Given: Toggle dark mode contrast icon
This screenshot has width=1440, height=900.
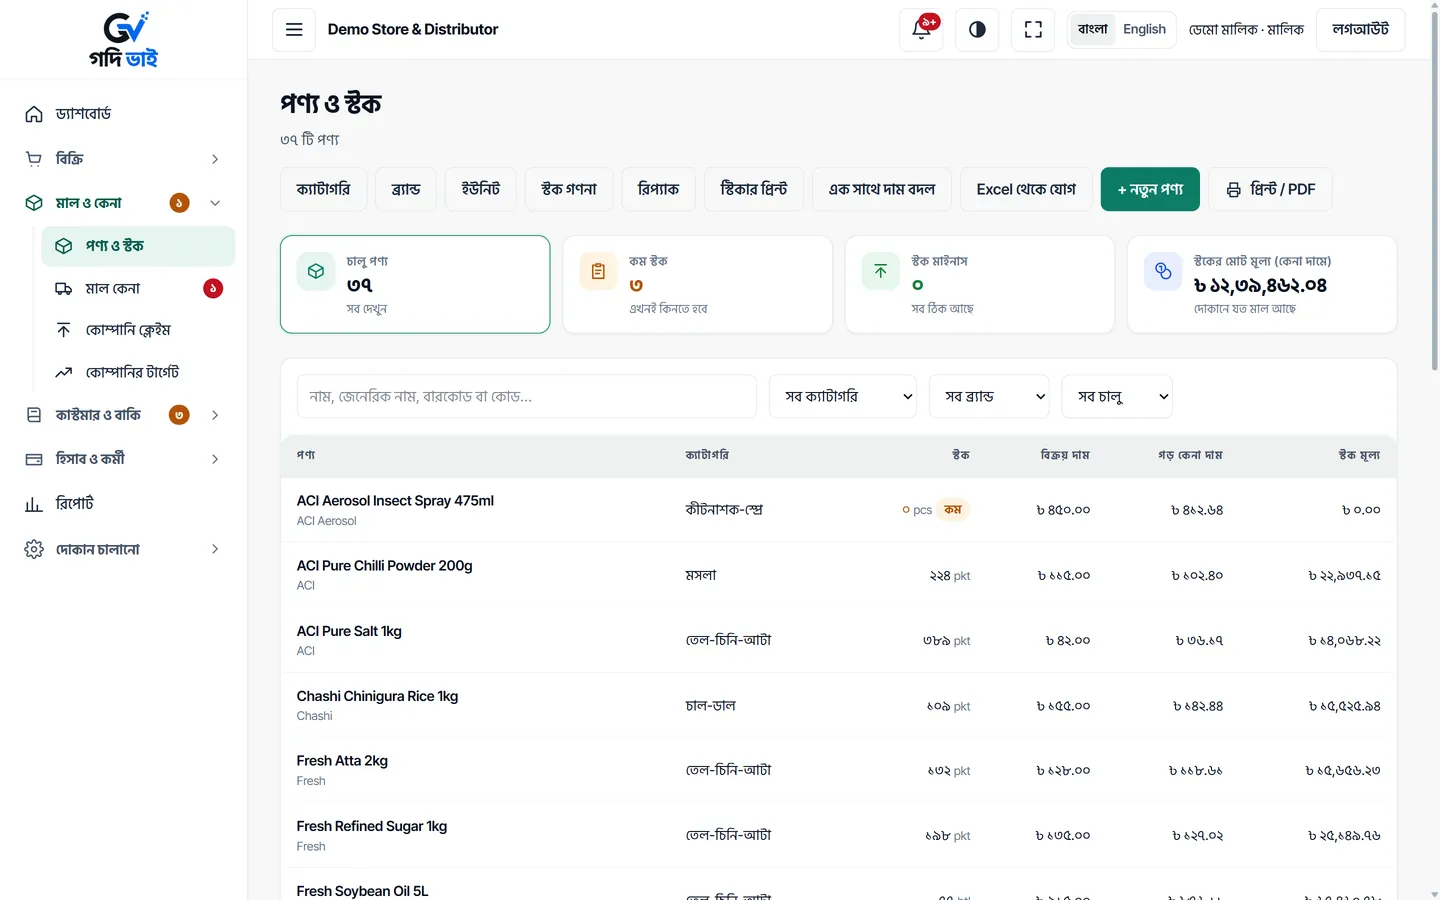Looking at the screenshot, I should pyautogui.click(x=977, y=30).
